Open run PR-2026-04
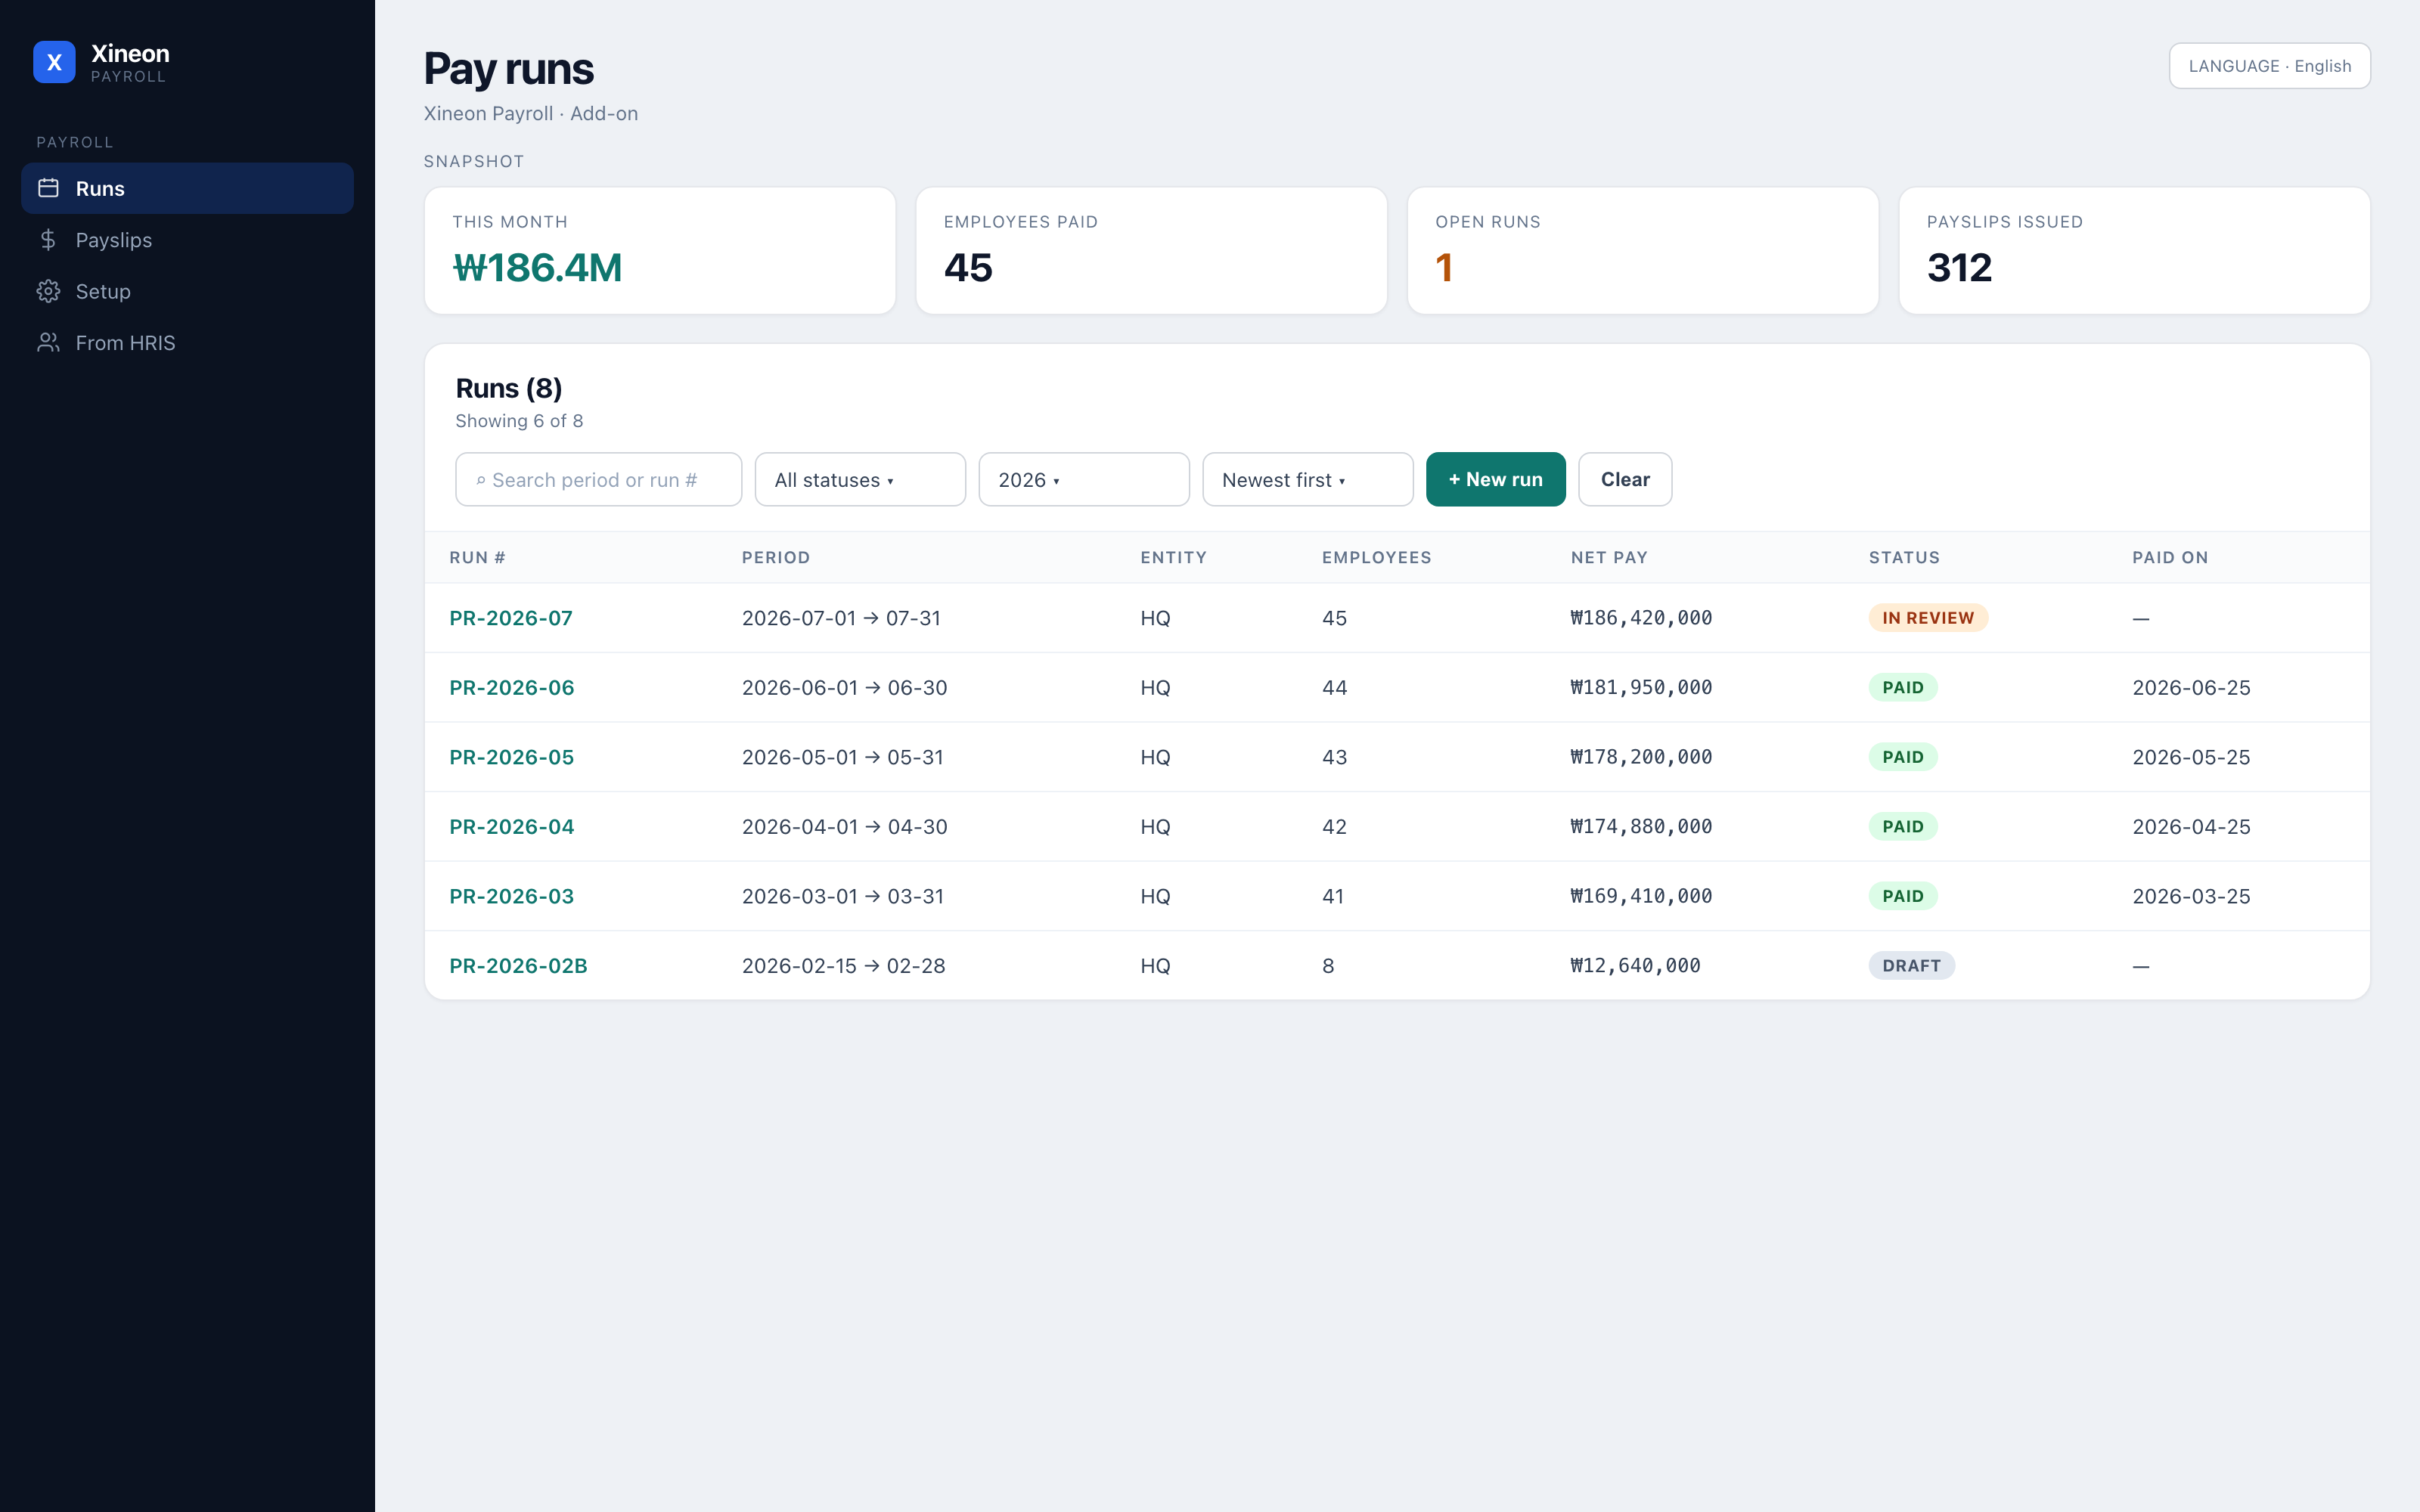Image resolution: width=2420 pixels, height=1512 pixels. click(x=512, y=827)
